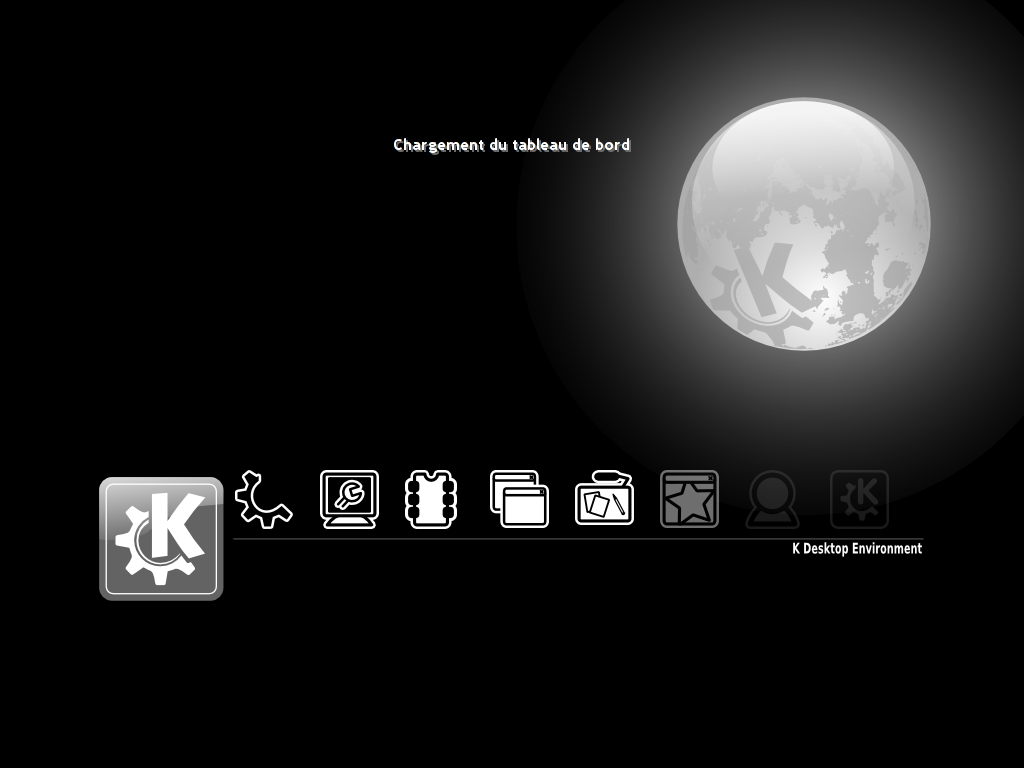The height and width of the screenshot is (768, 1024).
Task: Click the partial gear outline icon
Action: coord(263,499)
